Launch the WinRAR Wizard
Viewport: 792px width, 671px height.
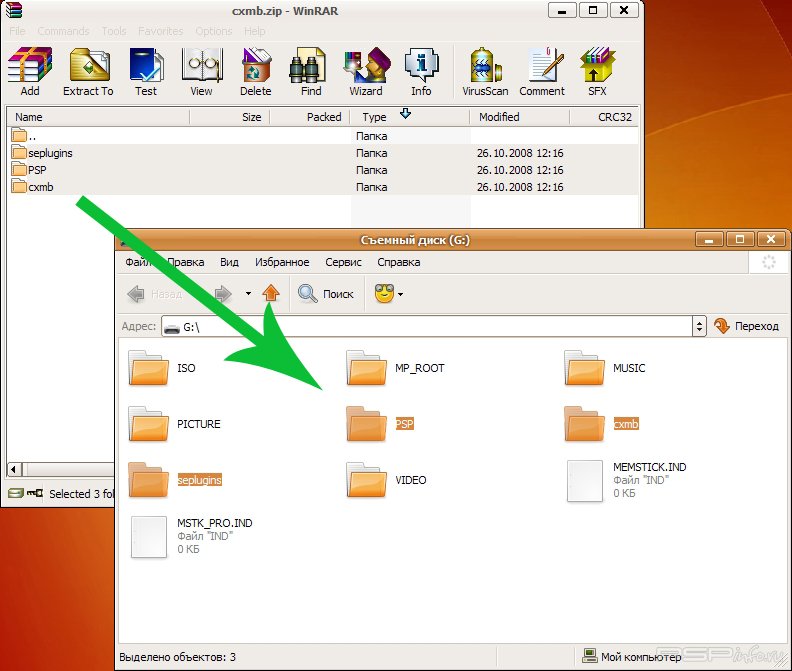coord(366,71)
